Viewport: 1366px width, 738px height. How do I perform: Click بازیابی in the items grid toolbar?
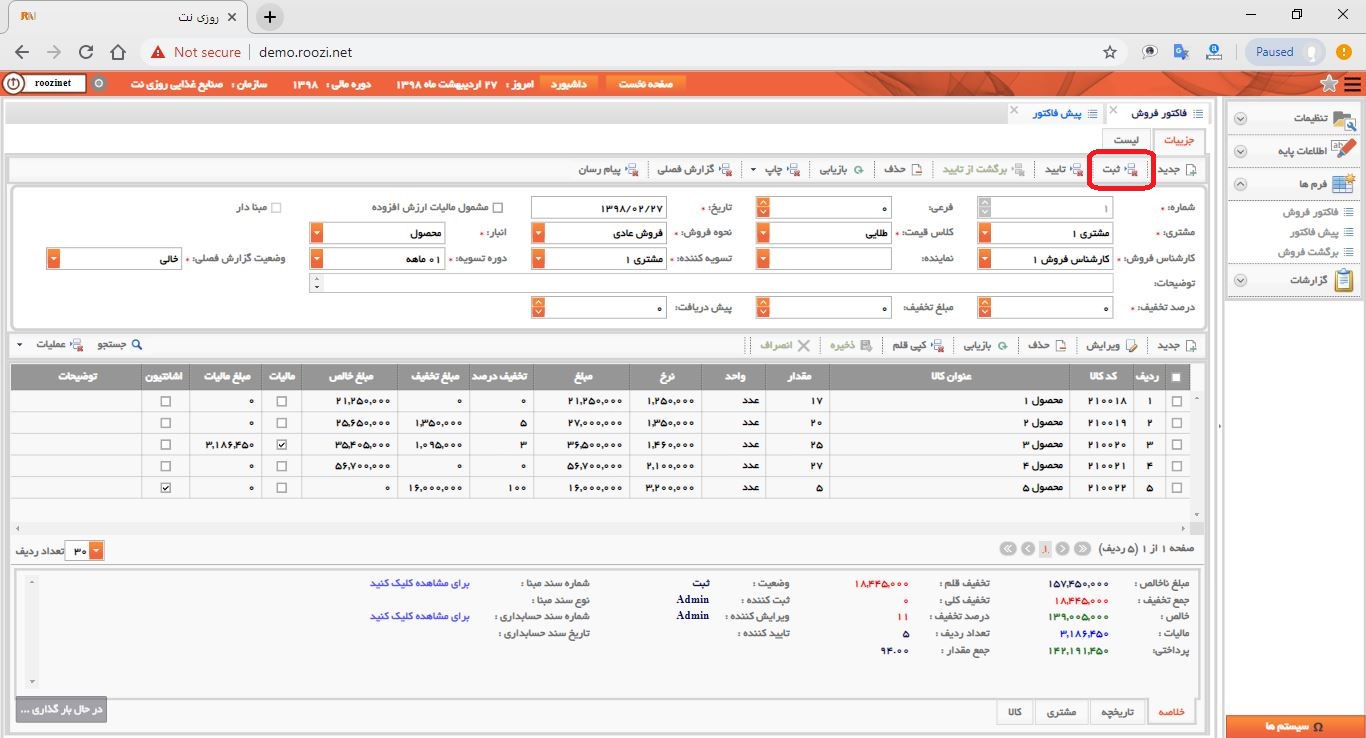[x=985, y=345]
